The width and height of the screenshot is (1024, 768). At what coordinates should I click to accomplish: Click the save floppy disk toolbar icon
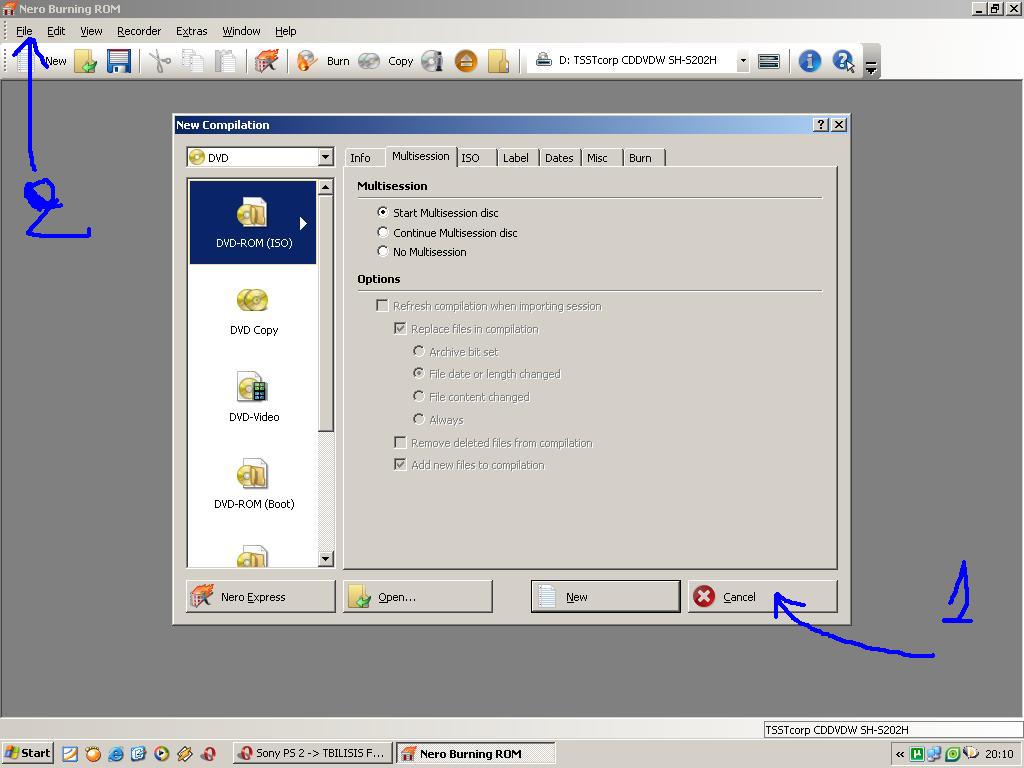pyautogui.click(x=119, y=61)
